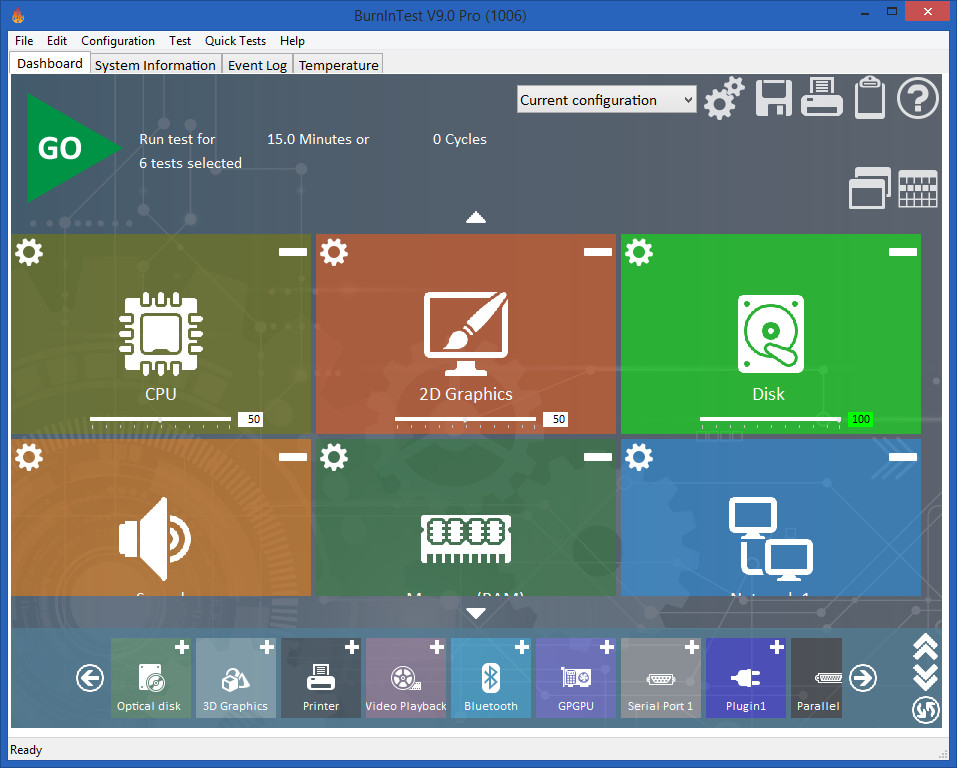
Task: Click the double down chevron icon
Action: point(925,677)
